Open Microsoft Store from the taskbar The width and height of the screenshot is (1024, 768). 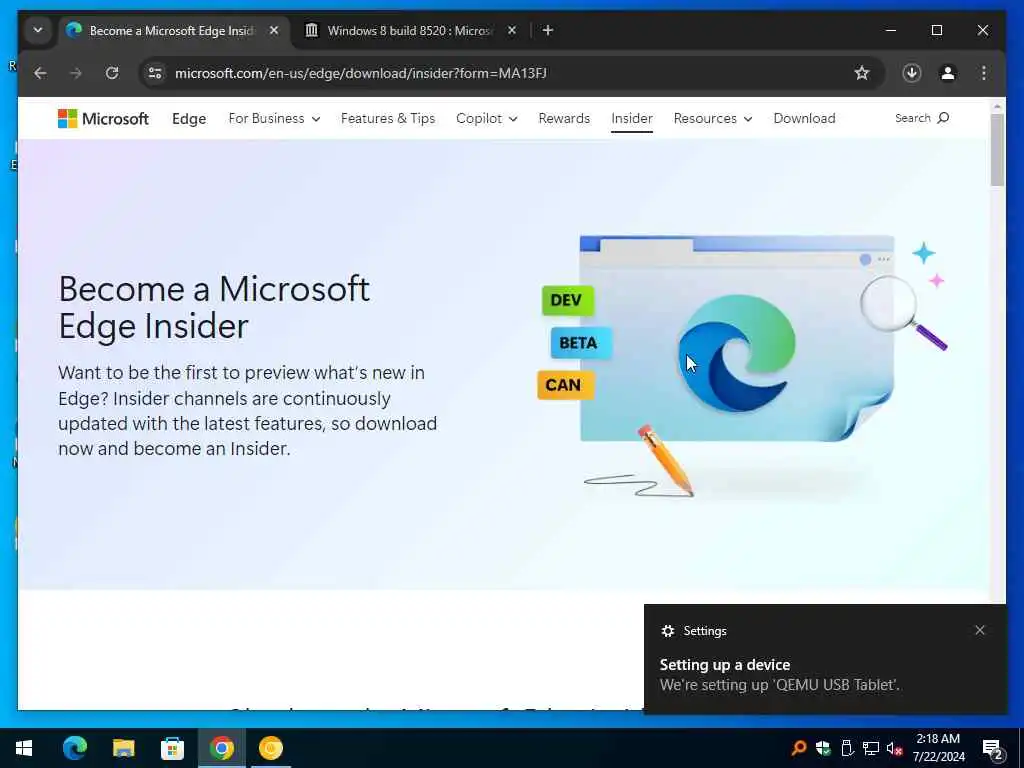pyautogui.click(x=172, y=748)
